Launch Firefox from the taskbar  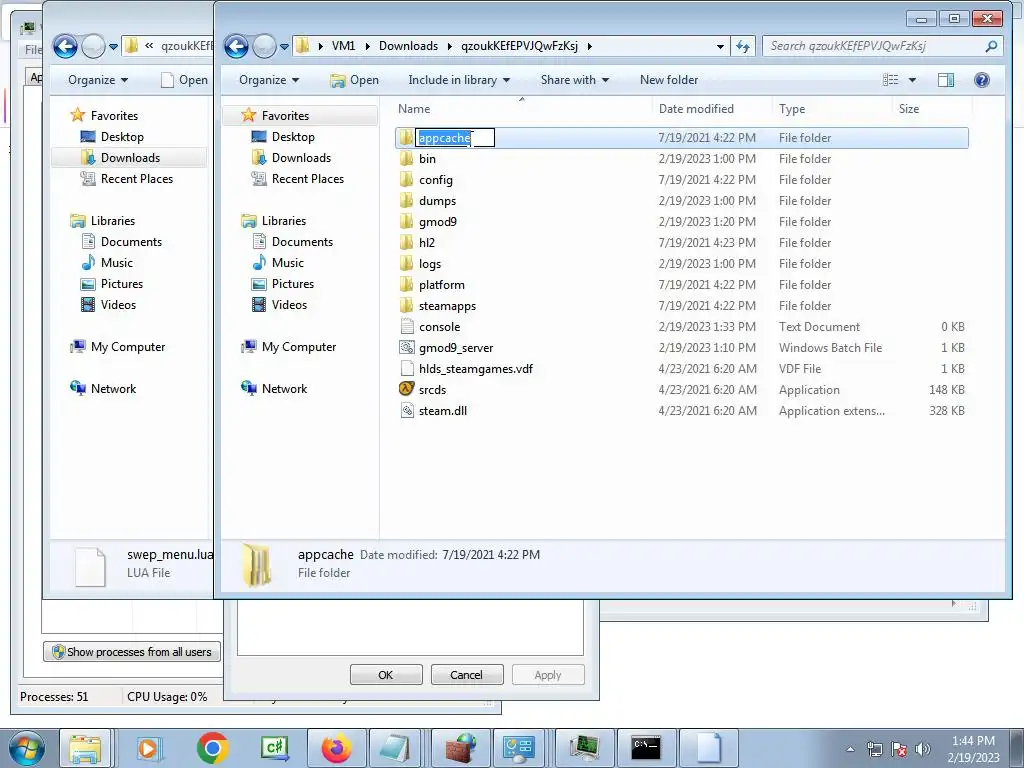coord(337,748)
